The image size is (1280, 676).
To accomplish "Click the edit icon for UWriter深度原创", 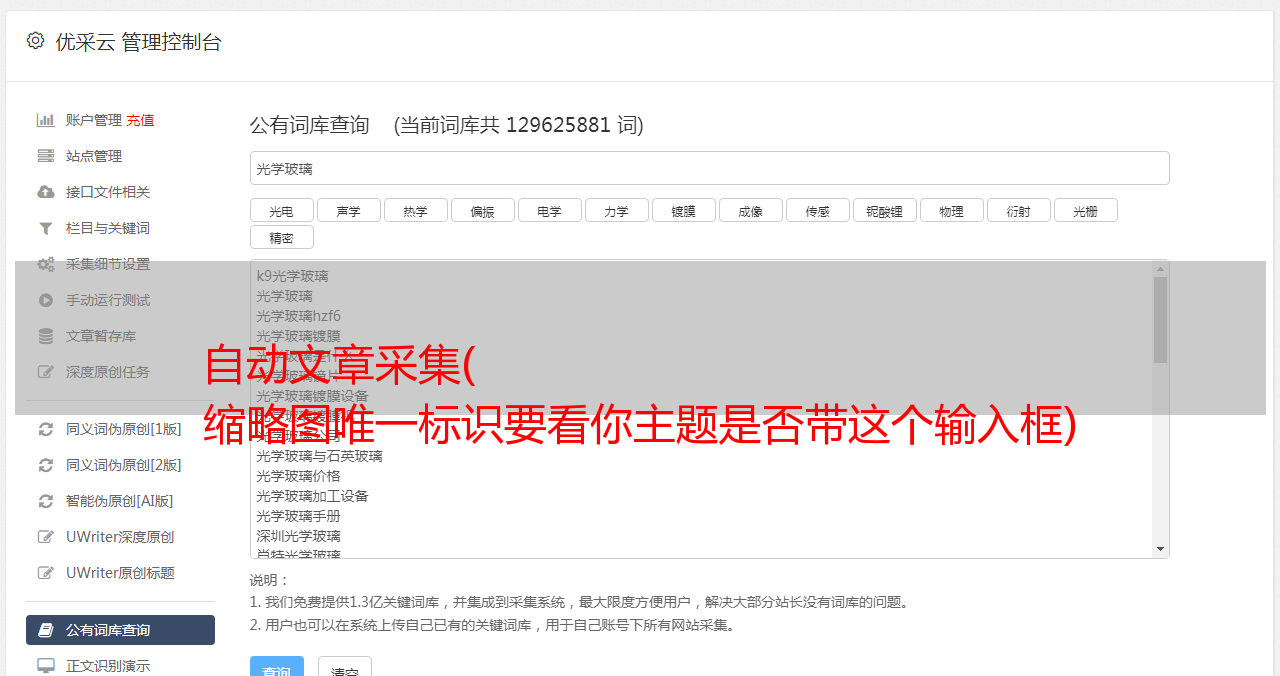I will [45, 537].
